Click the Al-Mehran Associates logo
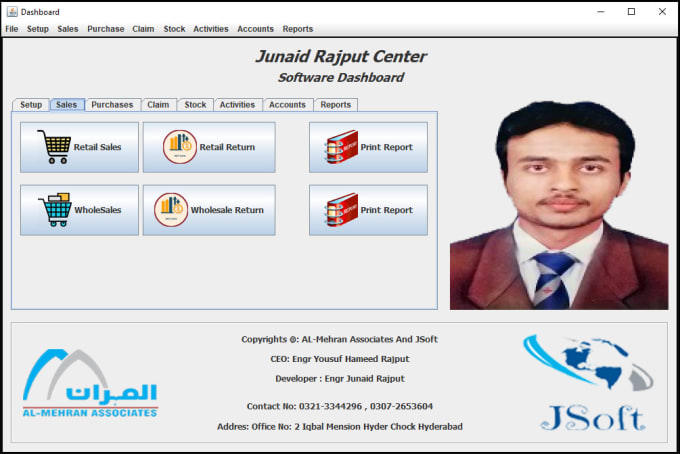Image resolution: width=680 pixels, height=454 pixels. (x=90, y=384)
